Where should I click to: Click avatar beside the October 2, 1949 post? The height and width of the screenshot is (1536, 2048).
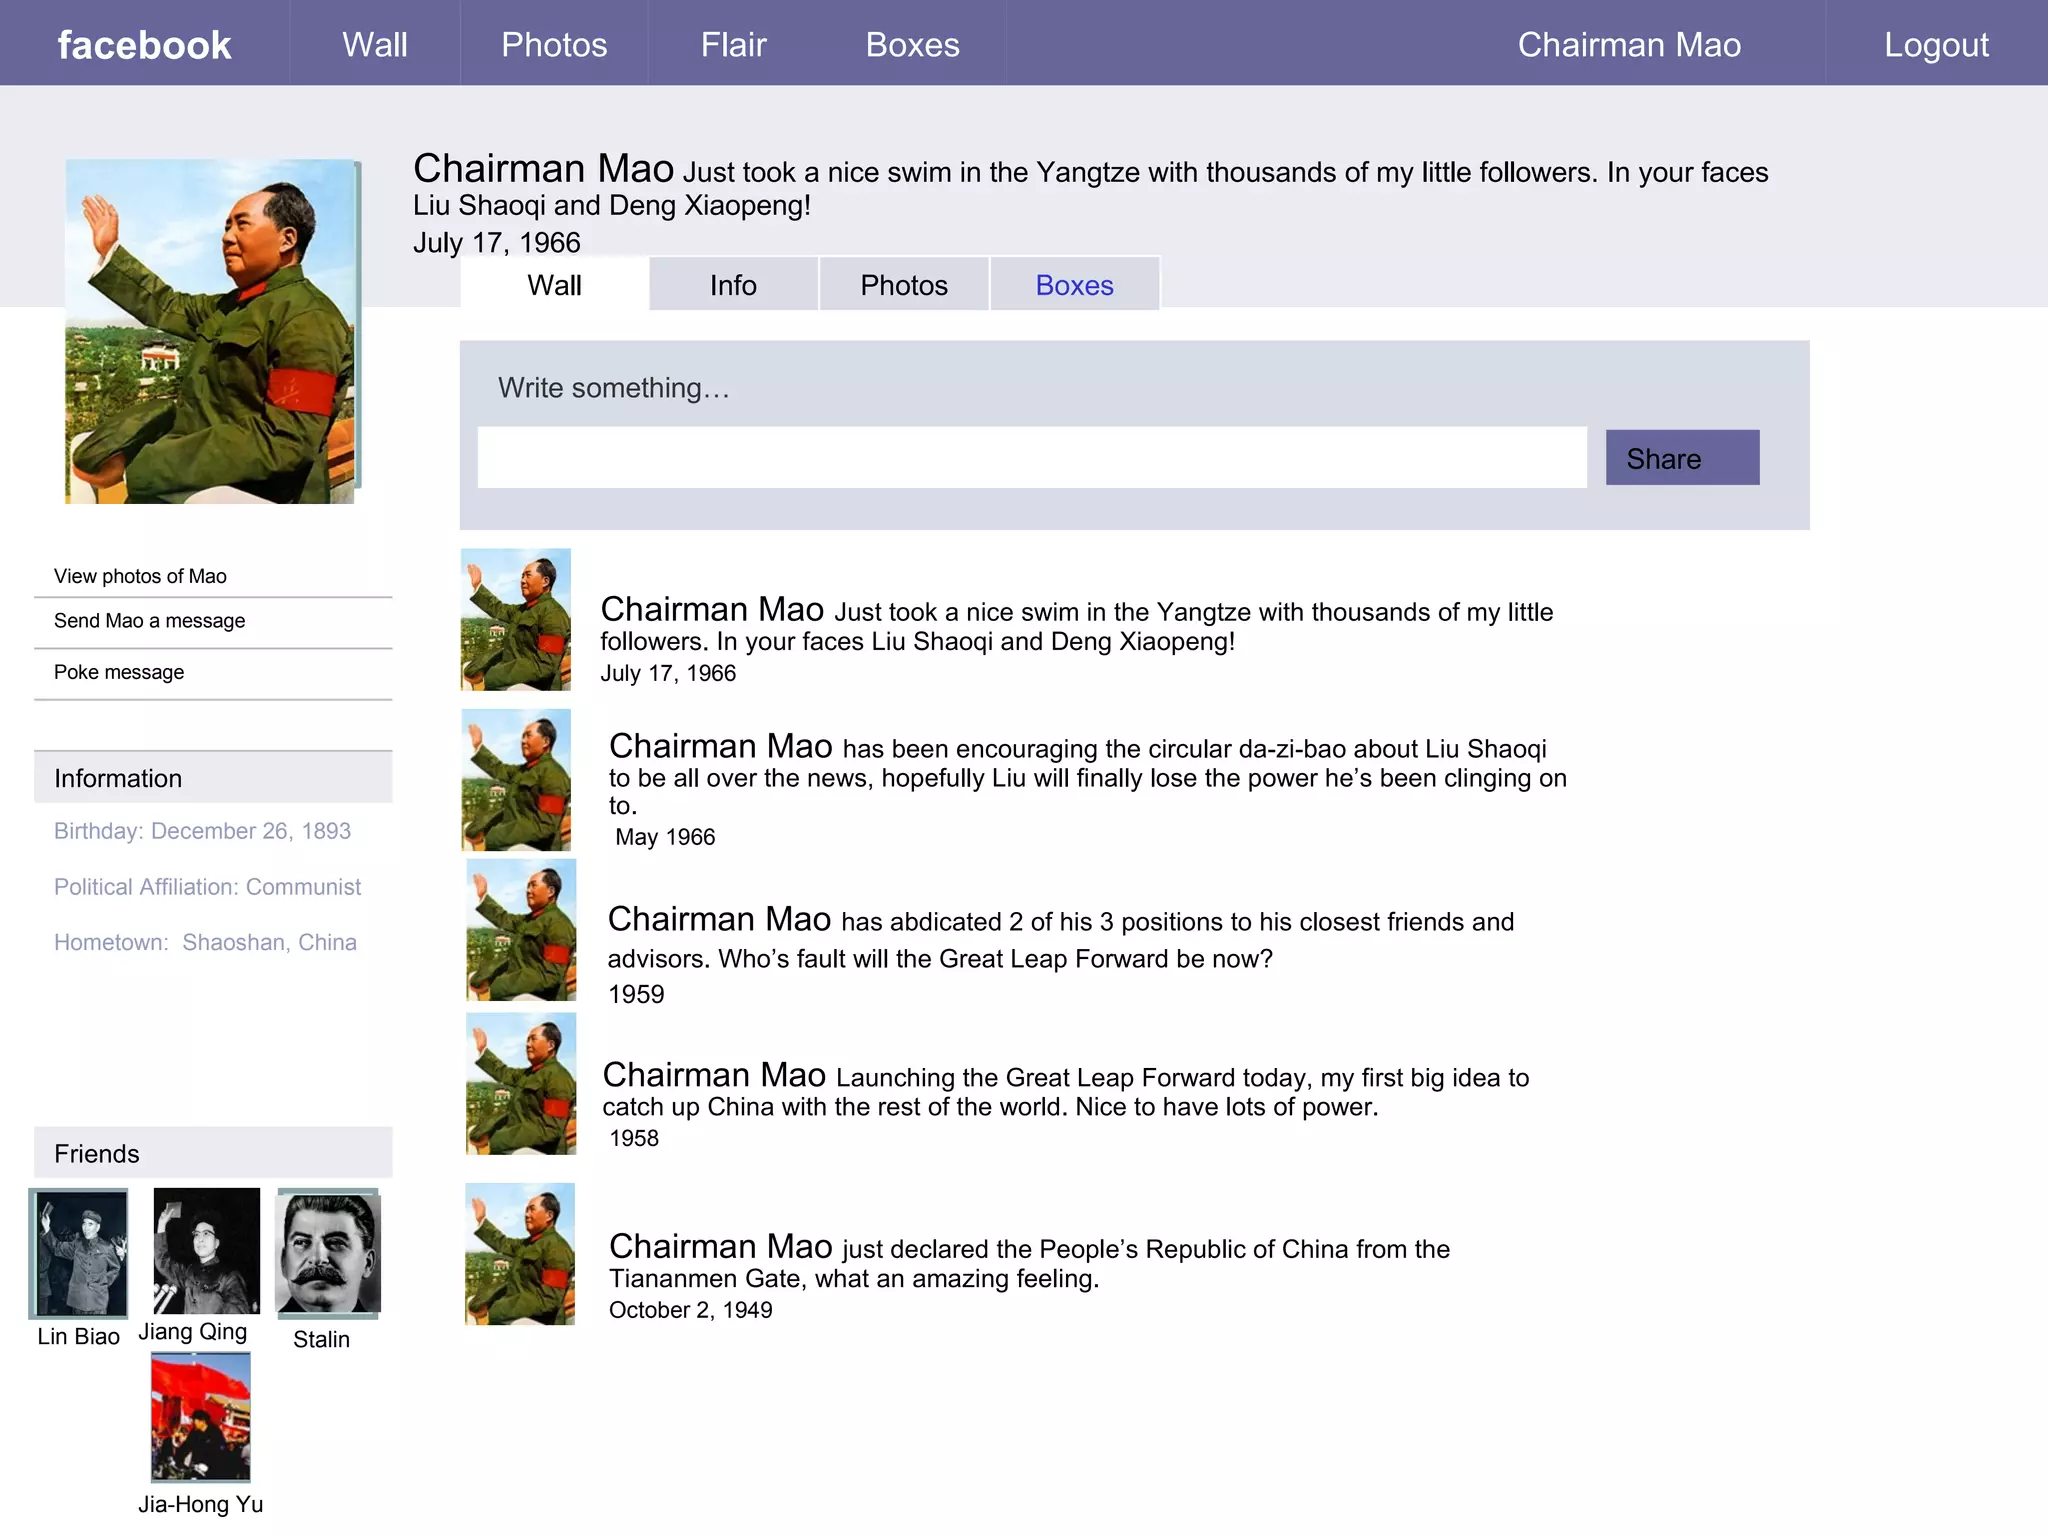point(519,1254)
